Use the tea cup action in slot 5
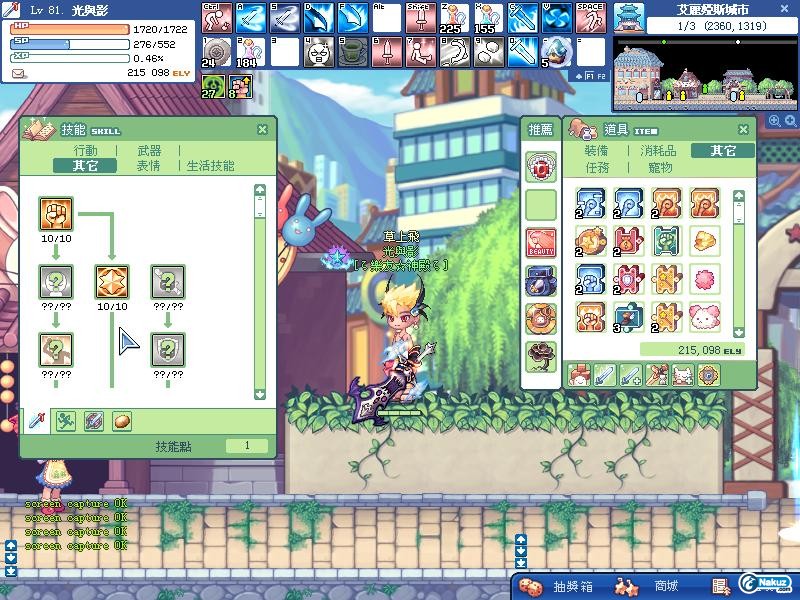800x600 pixels. [353, 52]
